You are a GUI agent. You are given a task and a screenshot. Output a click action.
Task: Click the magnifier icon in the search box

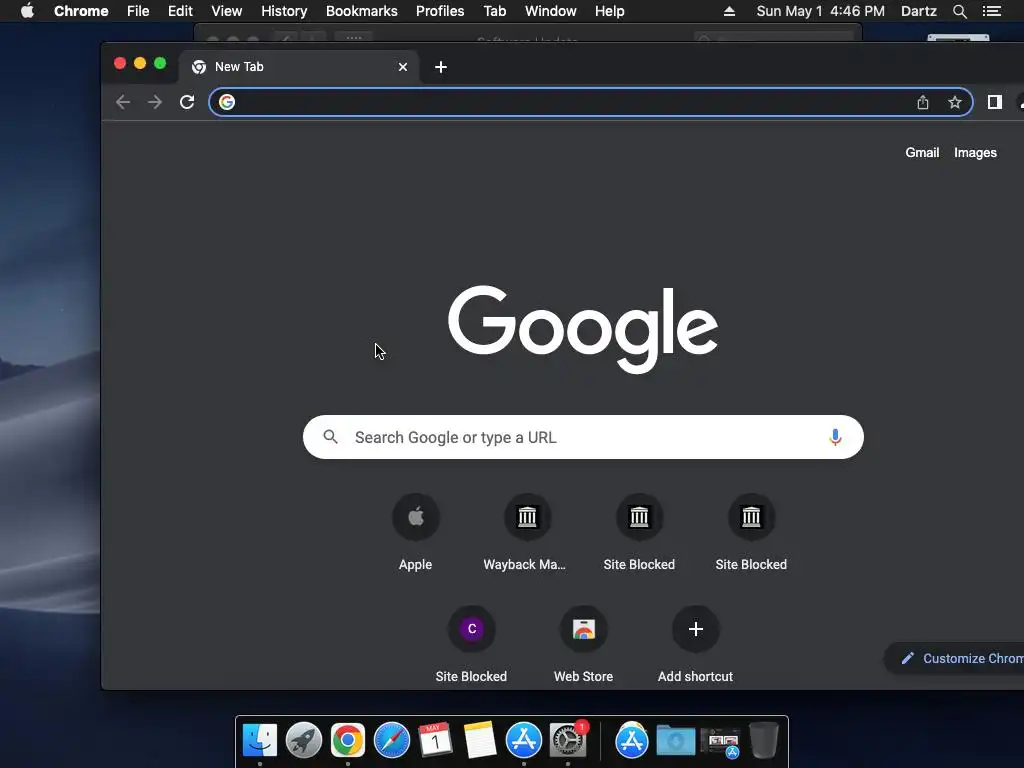pyautogui.click(x=330, y=437)
